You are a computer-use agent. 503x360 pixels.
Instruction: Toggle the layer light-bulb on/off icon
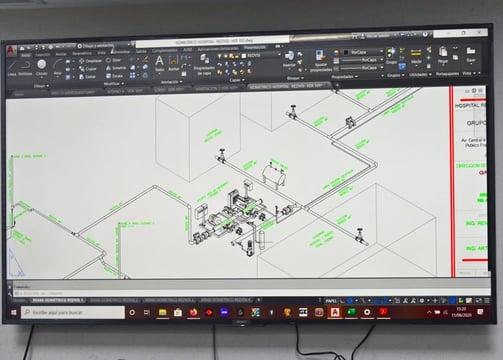tap(219, 56)
